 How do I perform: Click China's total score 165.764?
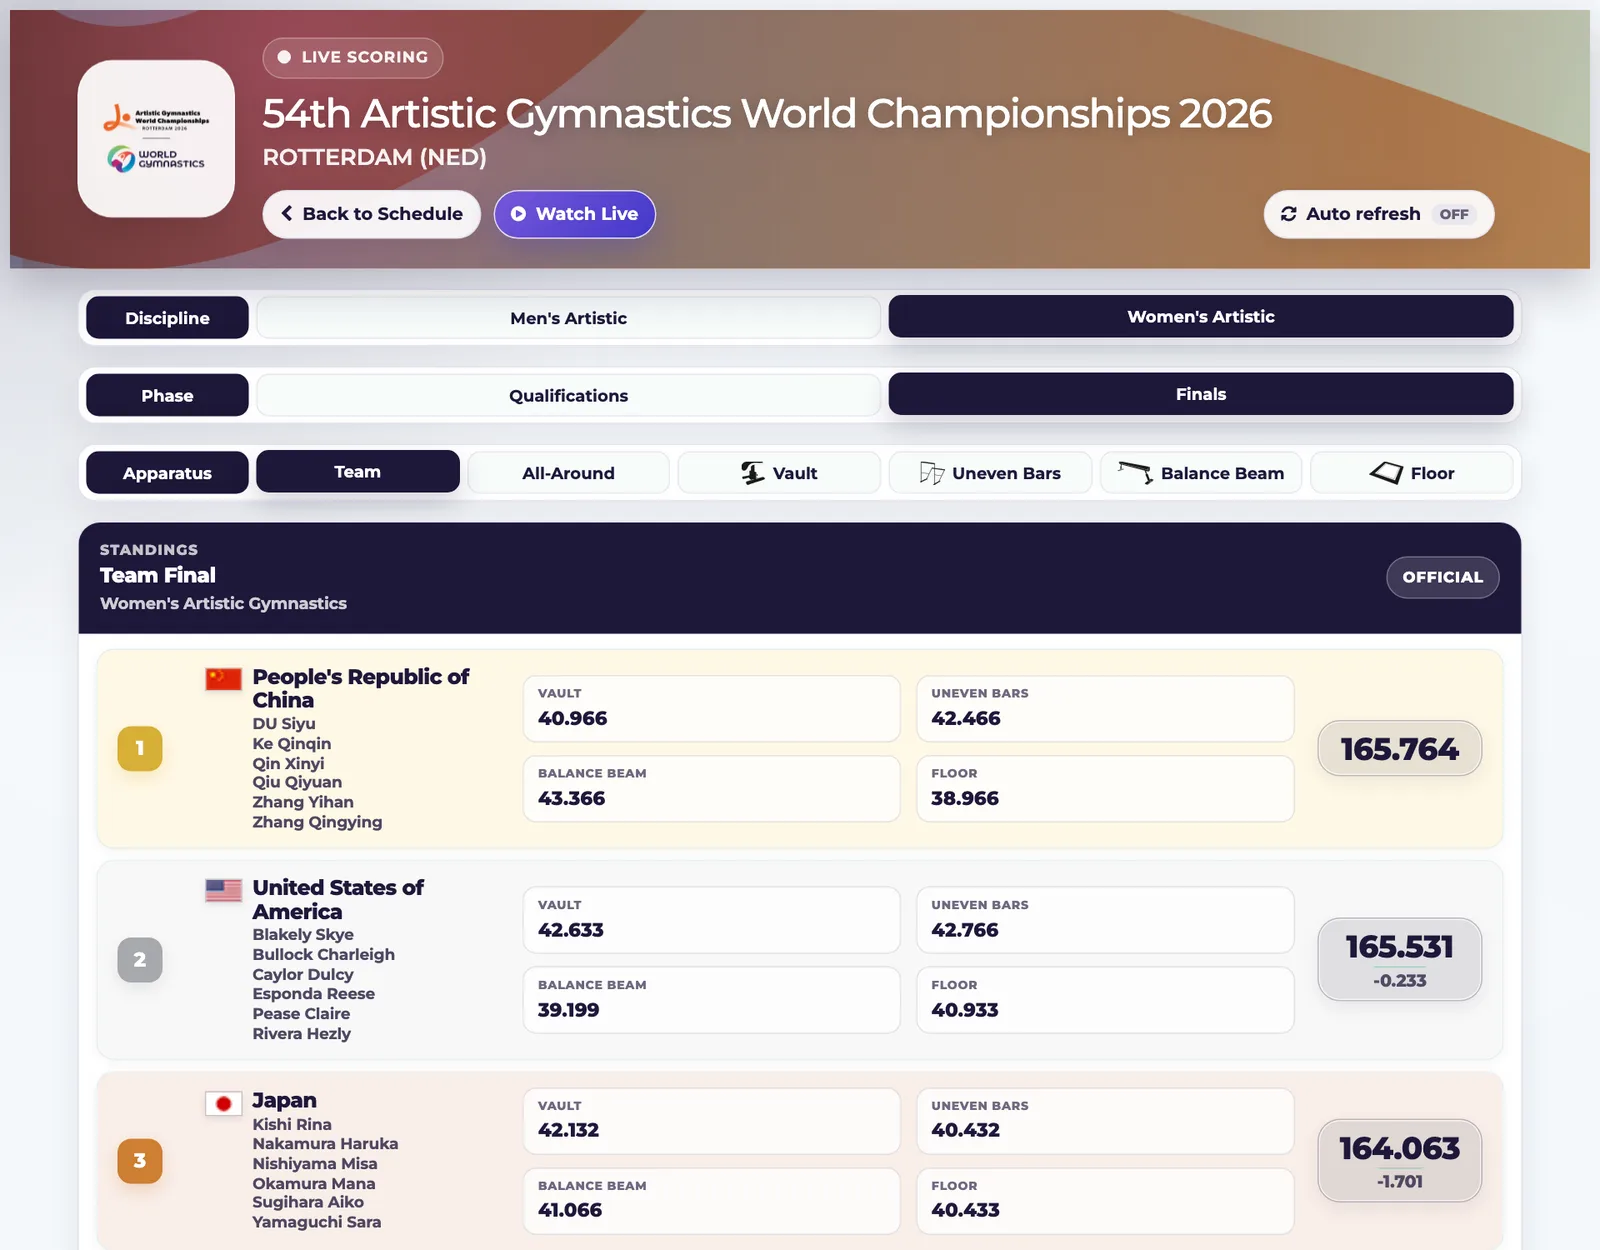tap(1399, 748)
